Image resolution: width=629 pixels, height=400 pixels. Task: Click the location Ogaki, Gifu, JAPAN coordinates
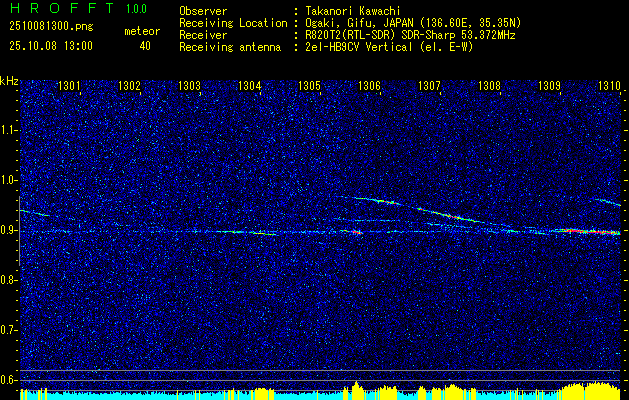(x=413, y=23)
